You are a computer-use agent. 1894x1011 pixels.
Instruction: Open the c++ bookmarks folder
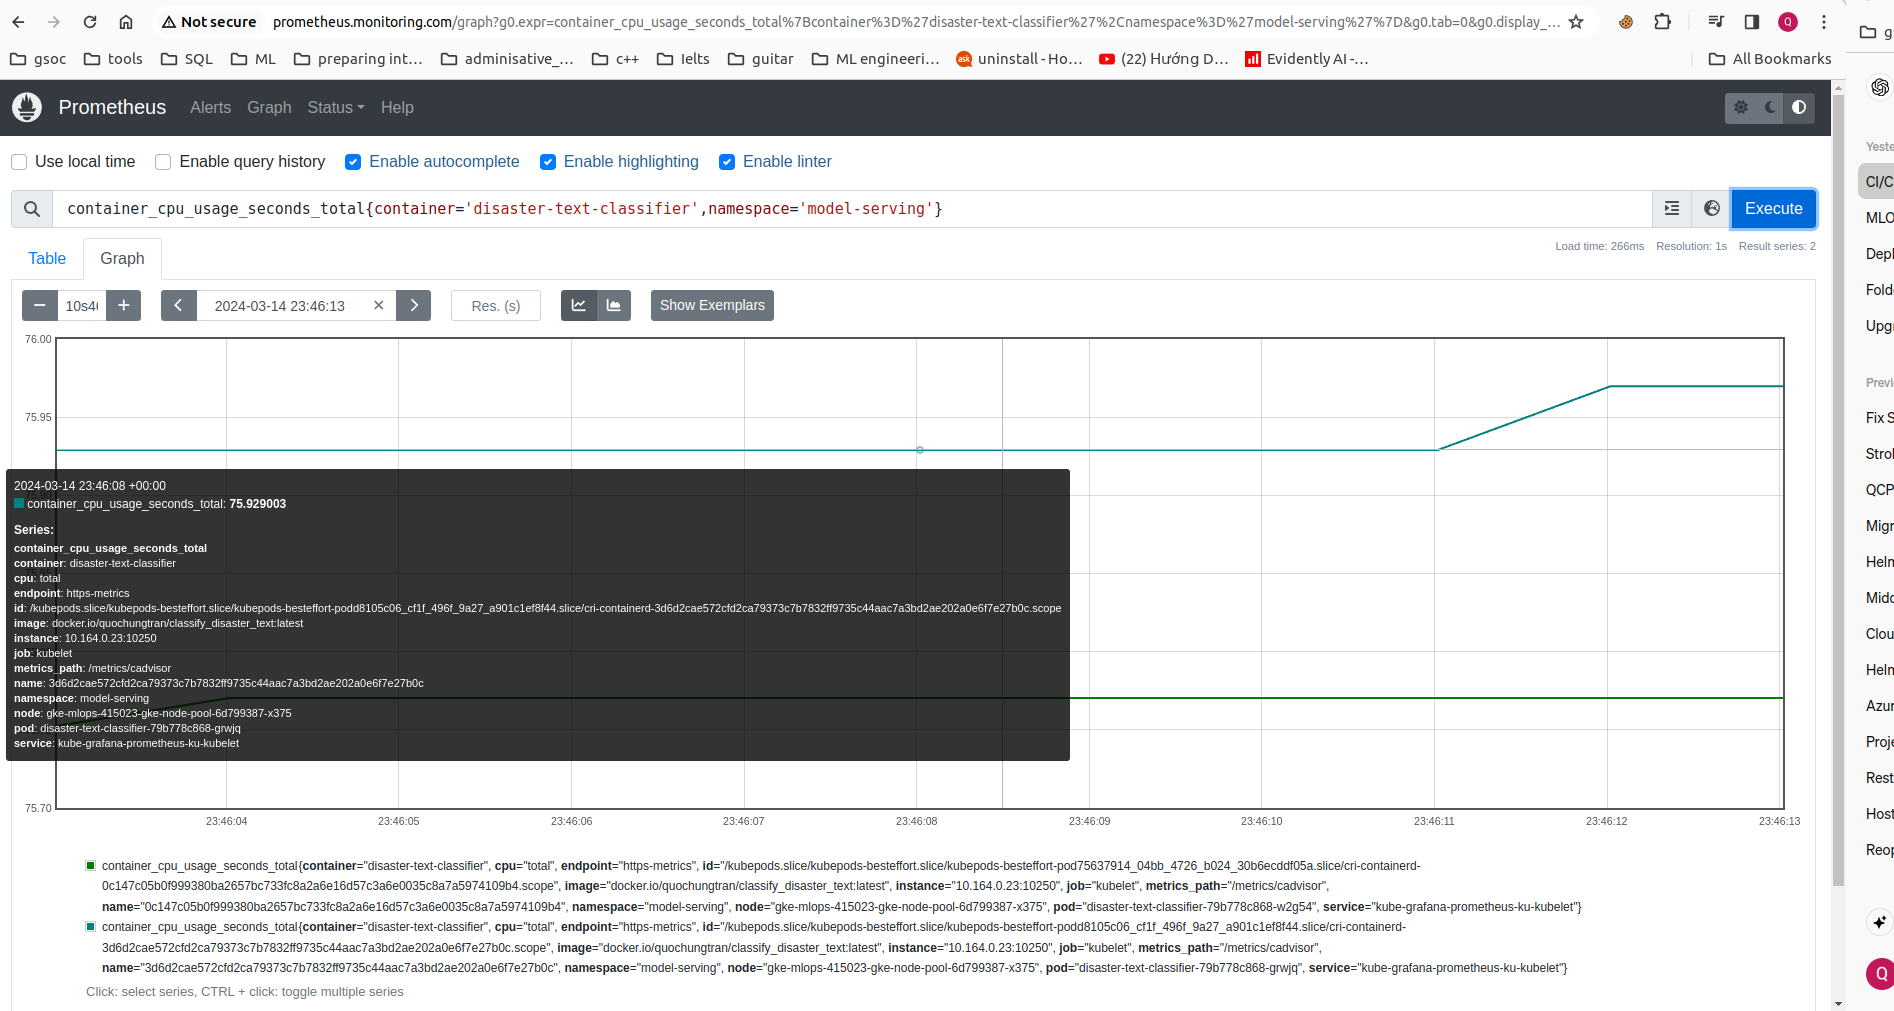pyautogui.click(x=615, y=59)
